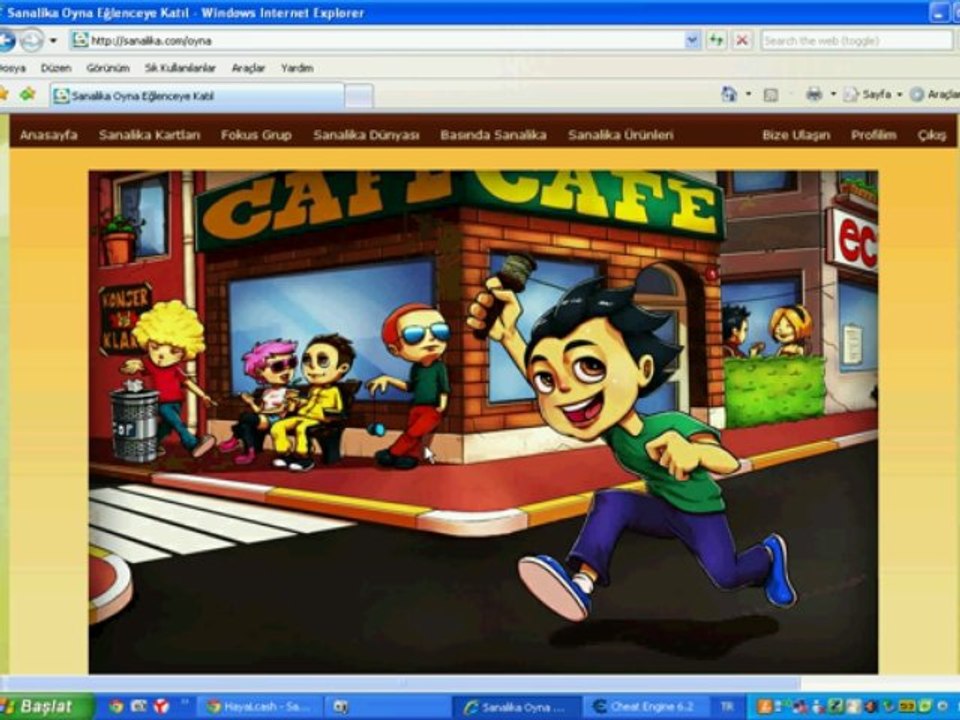The height and width of the screenshot is (720, 960).
Task: Click the Search the web box
Action: 856,40
